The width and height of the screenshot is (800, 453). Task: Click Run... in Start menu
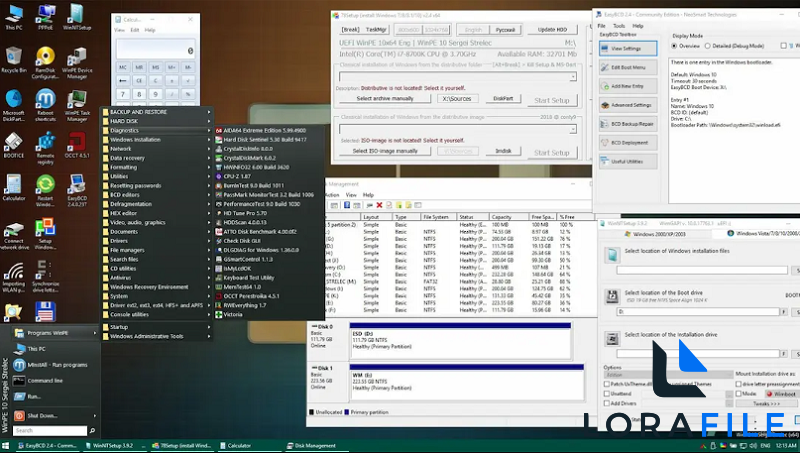point(34,396)
